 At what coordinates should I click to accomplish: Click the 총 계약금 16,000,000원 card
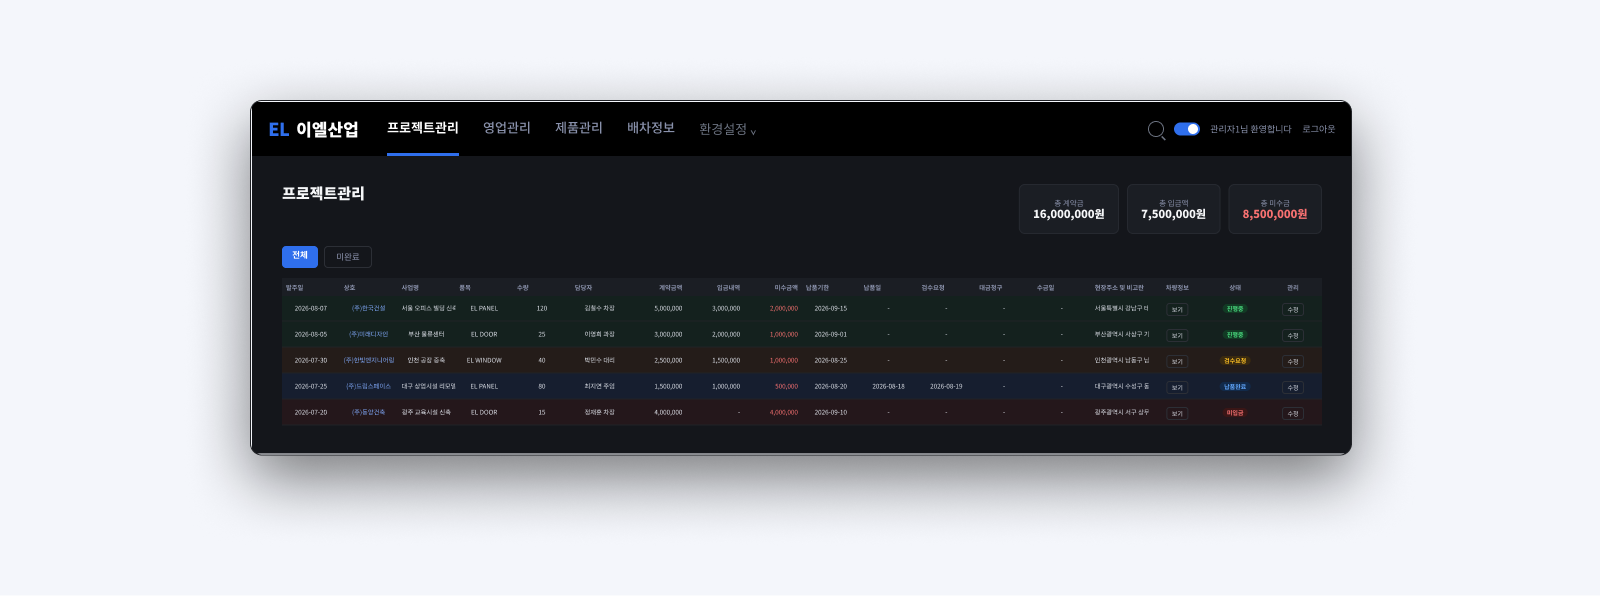[x=1069, y=209]
